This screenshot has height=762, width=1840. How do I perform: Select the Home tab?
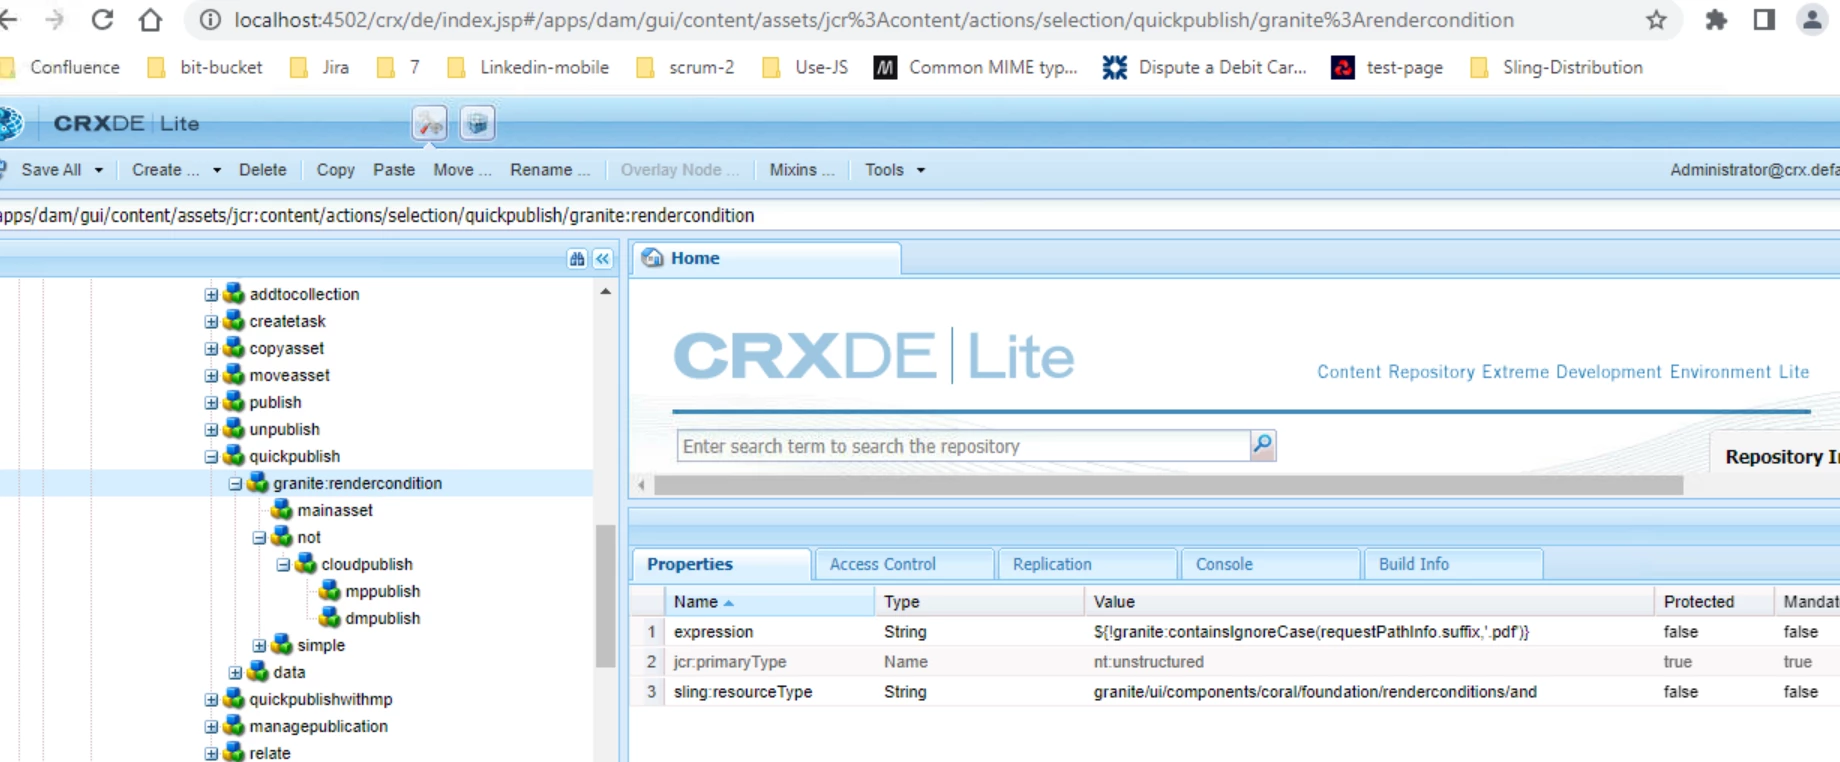[767, 258]
